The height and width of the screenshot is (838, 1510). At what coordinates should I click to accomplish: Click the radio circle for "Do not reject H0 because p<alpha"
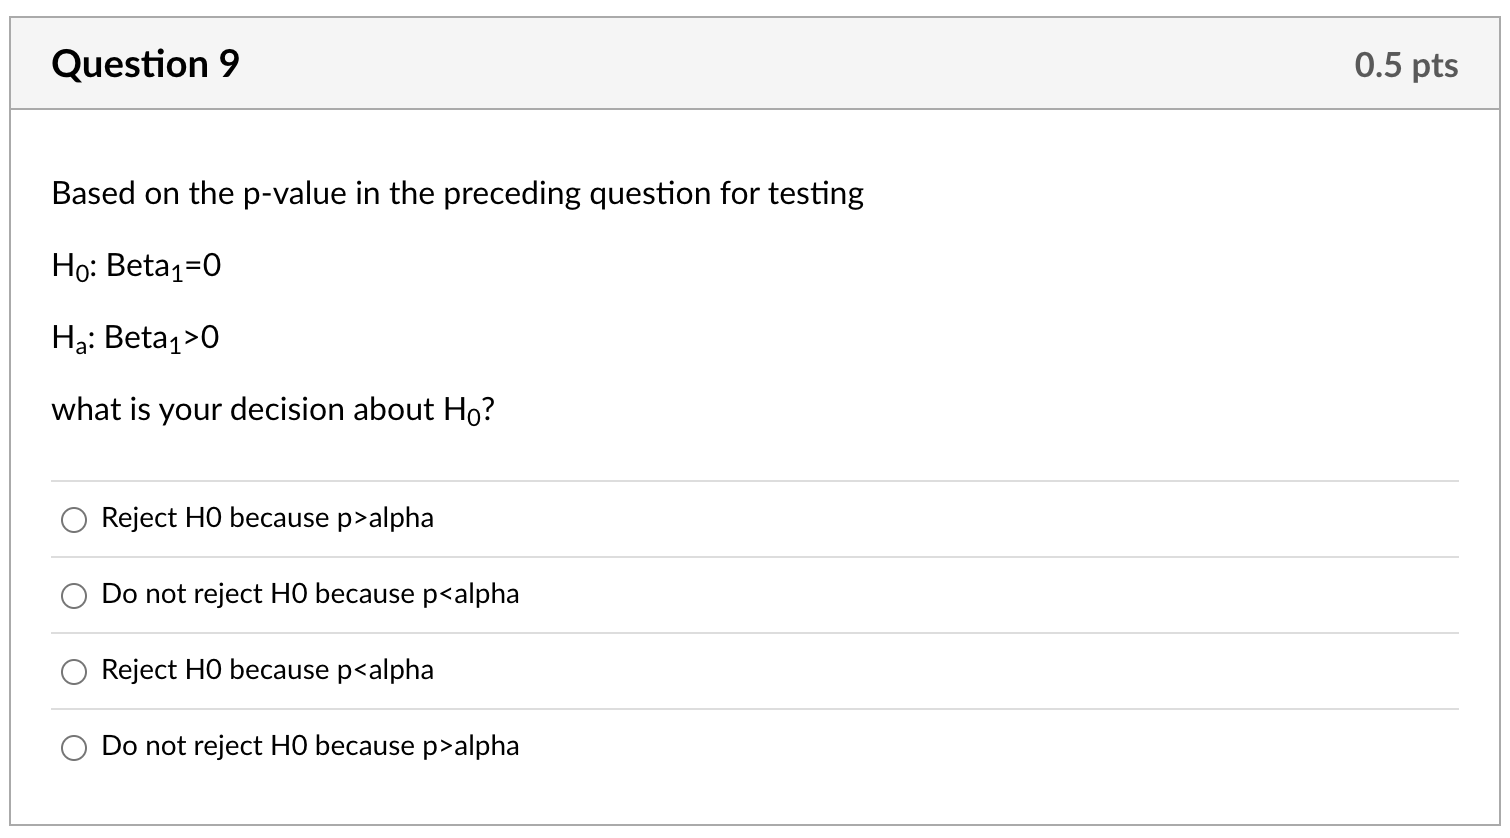coord(74,595)
